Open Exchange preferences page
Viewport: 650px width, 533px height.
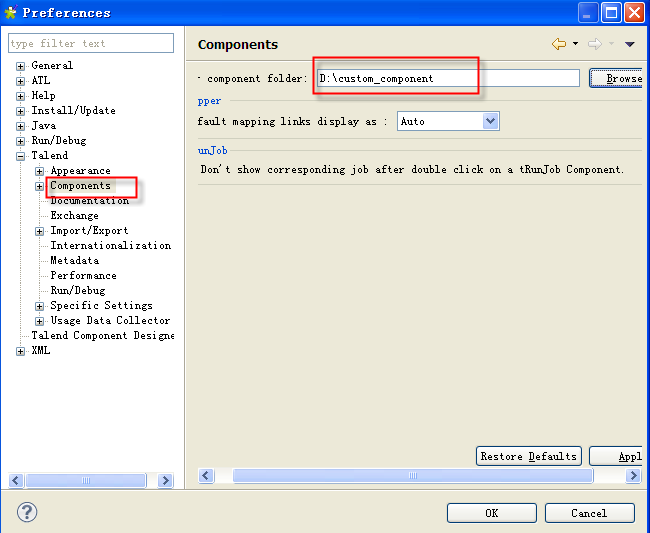[74, 215]
